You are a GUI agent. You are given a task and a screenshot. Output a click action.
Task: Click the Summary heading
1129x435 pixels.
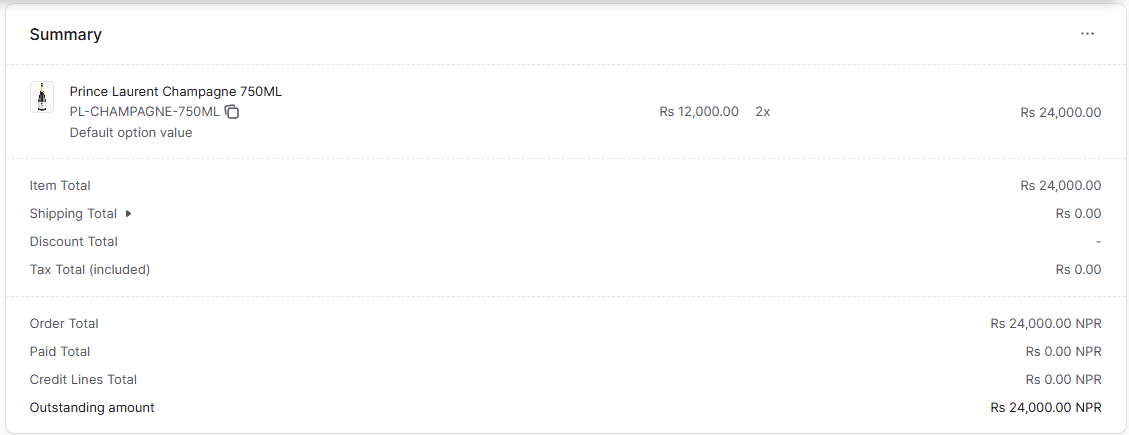click(65, 34)
